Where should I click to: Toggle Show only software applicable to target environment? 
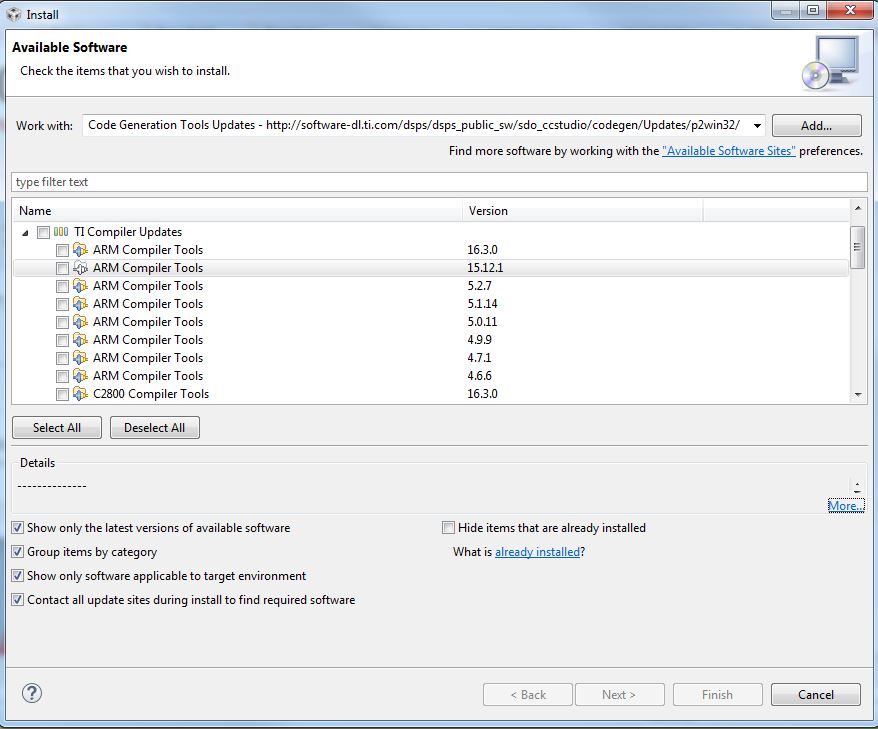(x=18, y=576)
